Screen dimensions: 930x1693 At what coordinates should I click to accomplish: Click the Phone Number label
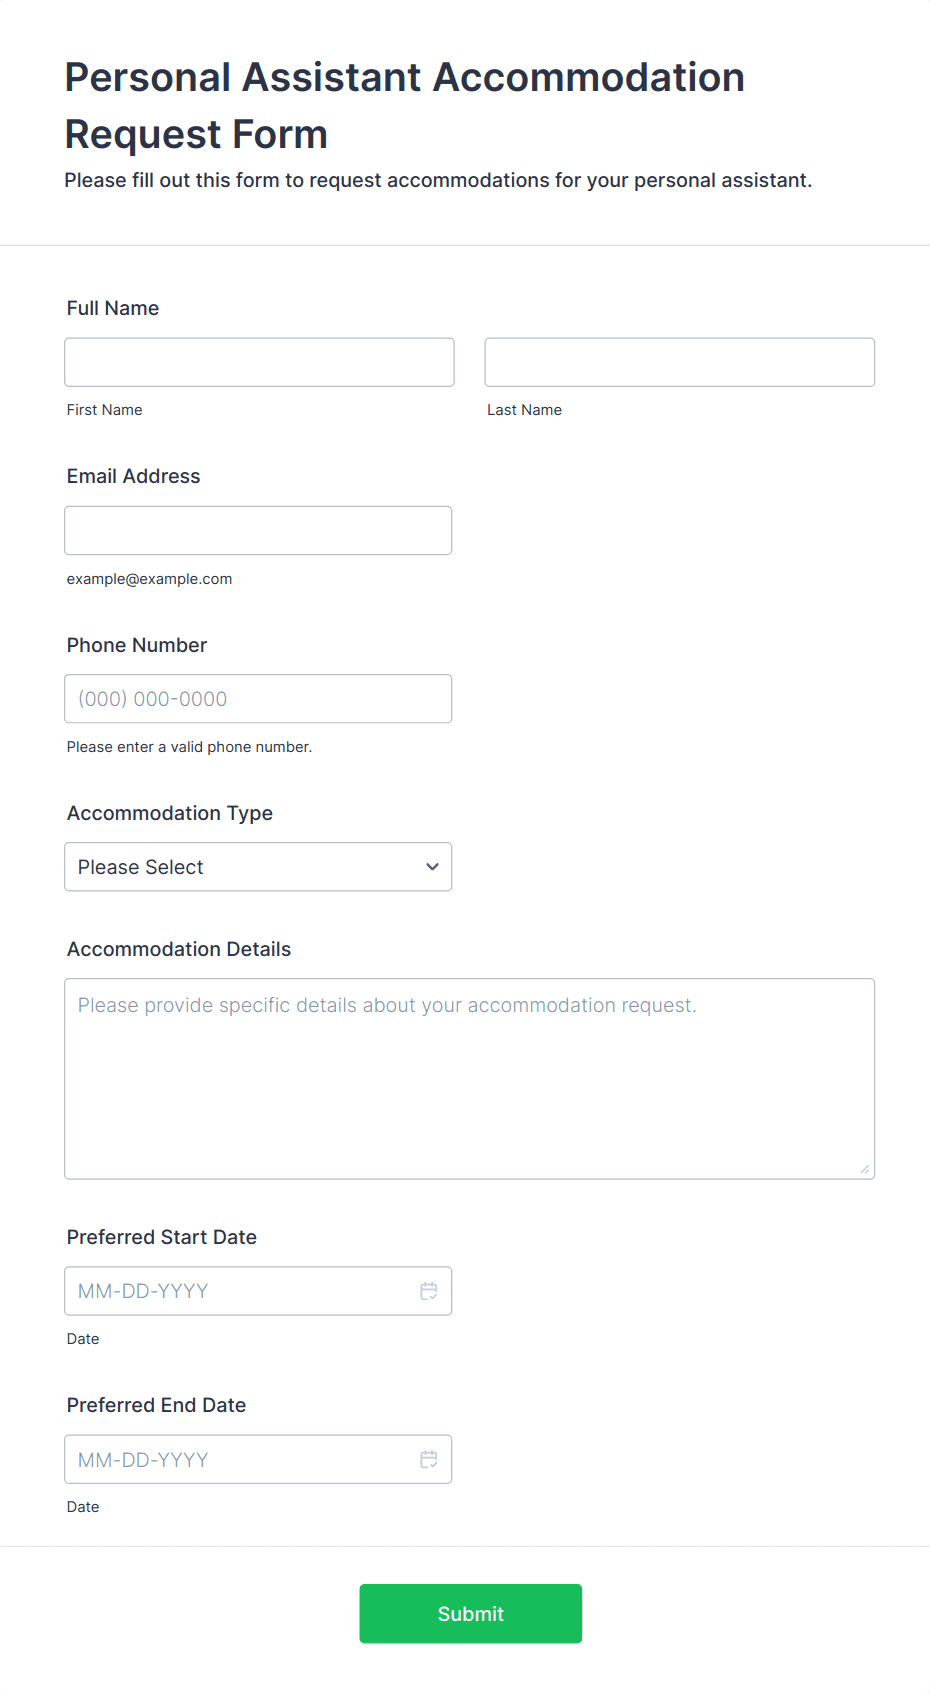[137, 645]
